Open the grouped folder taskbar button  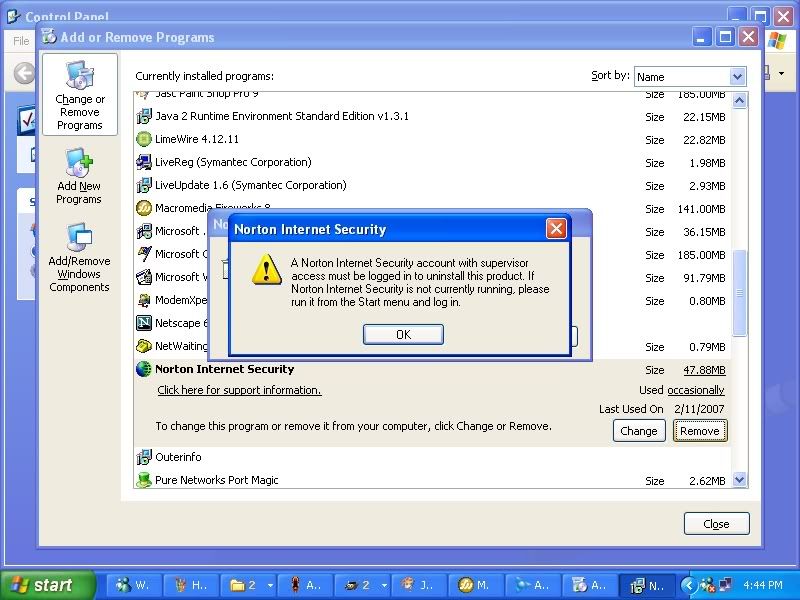click(x=249, y=585)
